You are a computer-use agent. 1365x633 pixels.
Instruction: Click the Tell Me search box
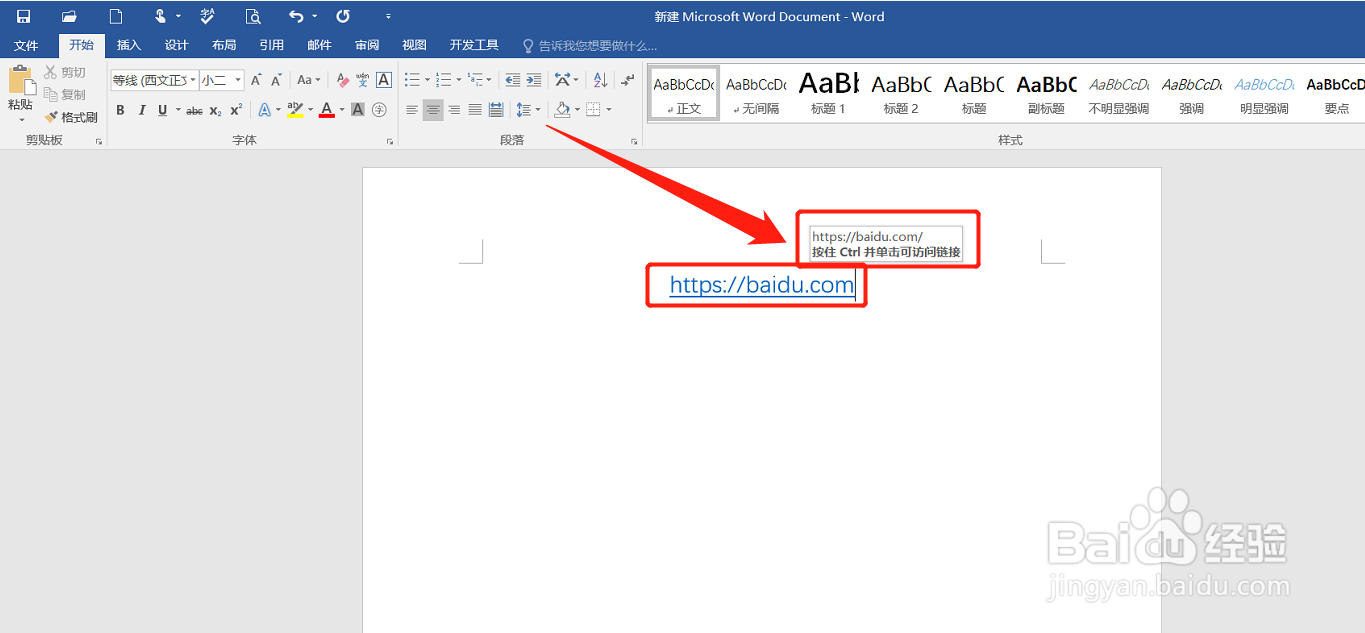tap(590, 45)
